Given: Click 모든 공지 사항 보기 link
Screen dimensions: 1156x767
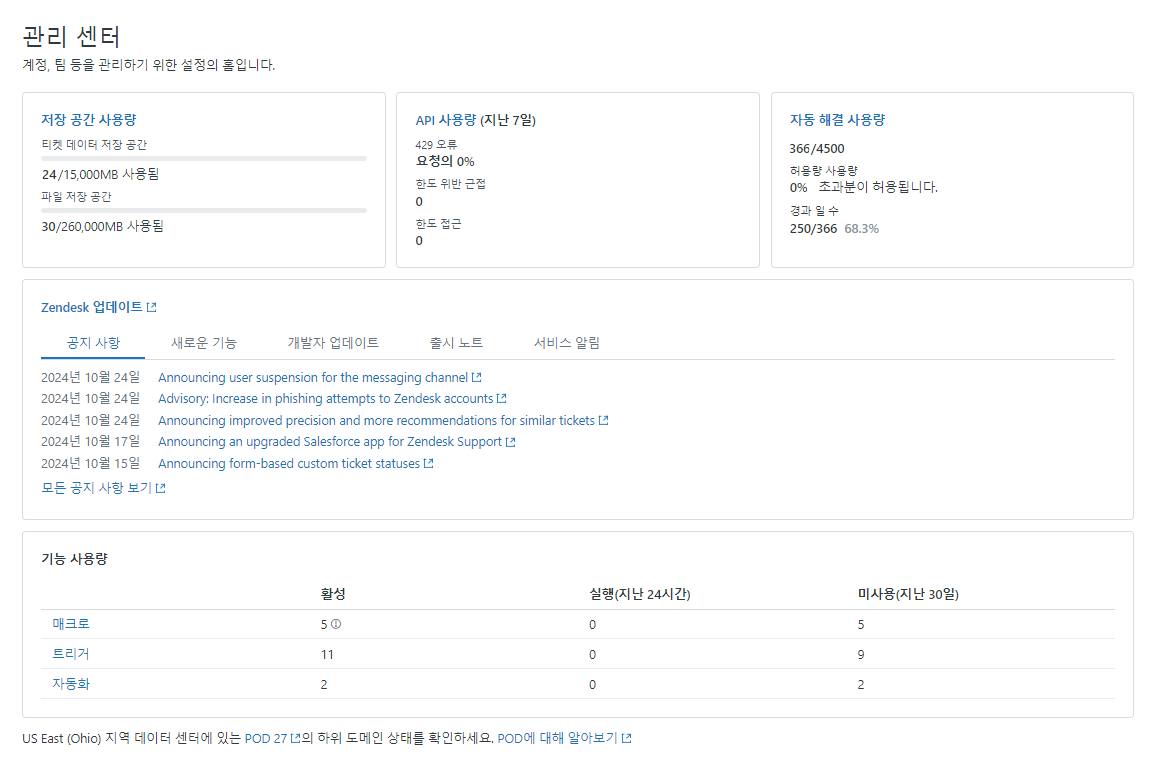Looking at the screenshot, I should [x=97, y=488].
